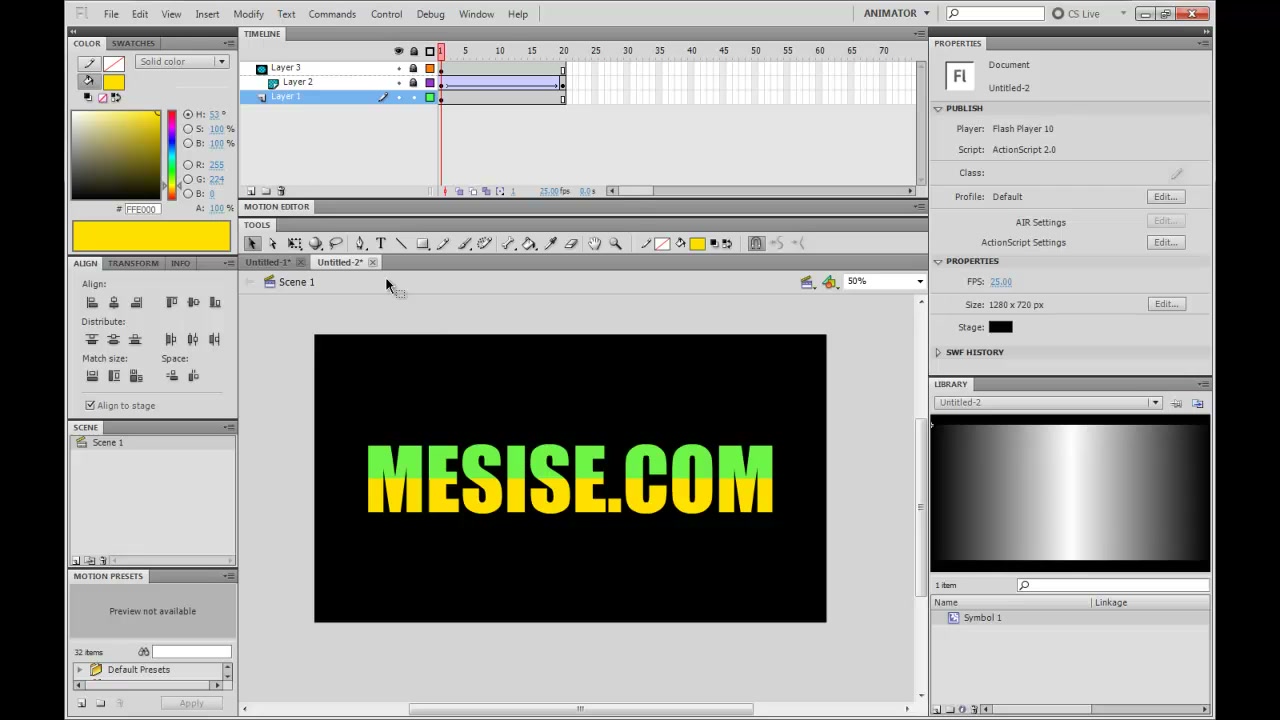Open the stage zoom 50% dropdown
The height and width of the screenshot is (720, 1280).
click(885, 281)
